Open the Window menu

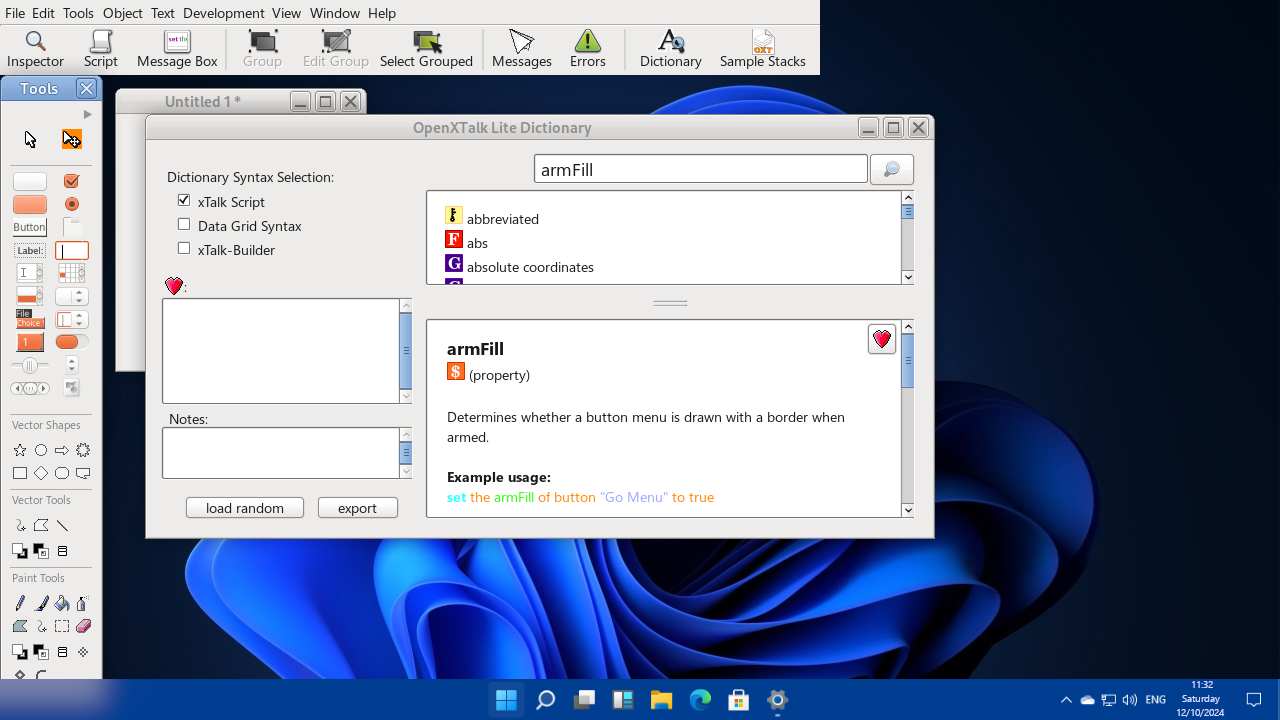click(334, 13)
